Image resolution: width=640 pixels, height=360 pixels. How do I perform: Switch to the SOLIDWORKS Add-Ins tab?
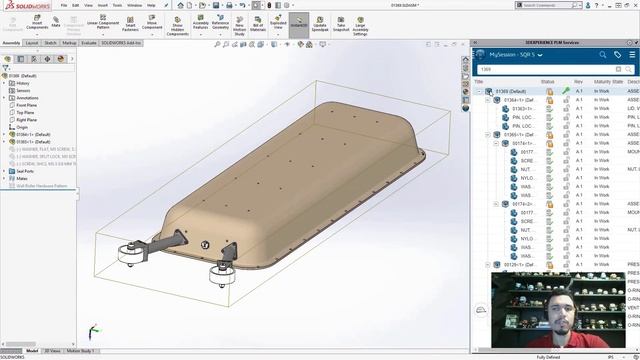pyautogui.click(x=121, y=43)
